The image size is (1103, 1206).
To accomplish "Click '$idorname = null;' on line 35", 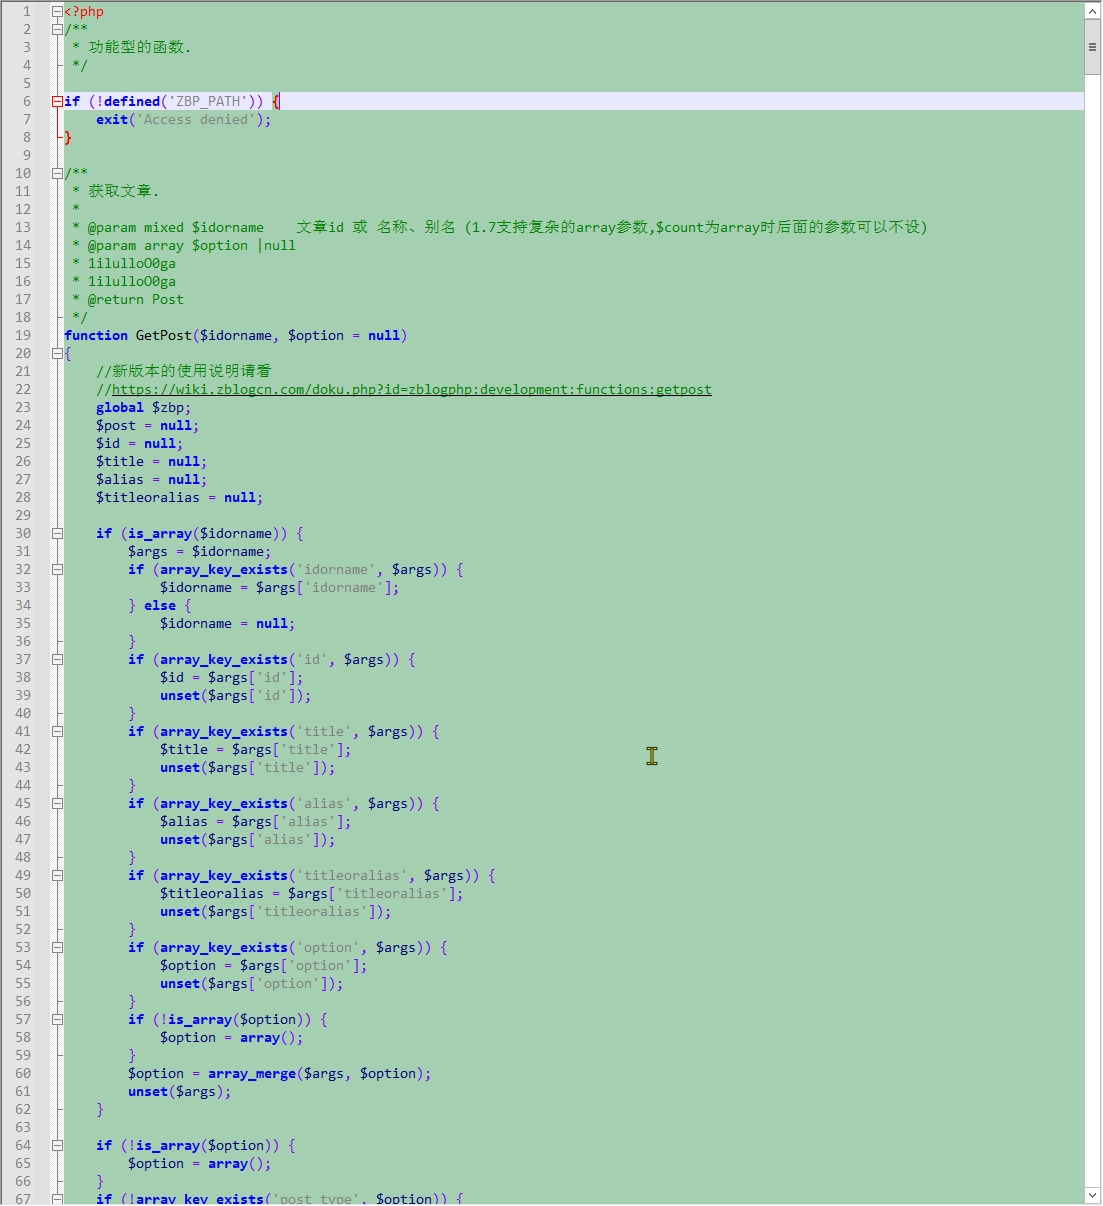I will [x=228, y=623].
